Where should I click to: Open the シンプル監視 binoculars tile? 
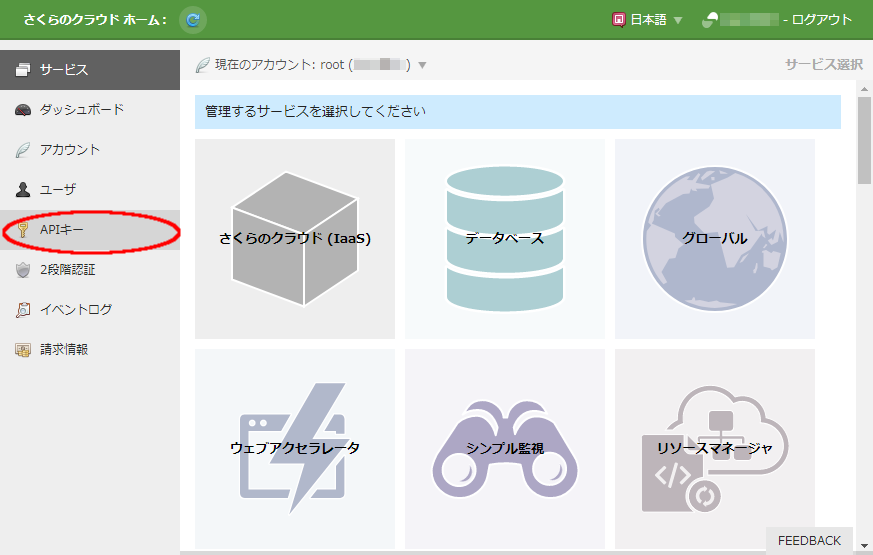[x=505, y=448]
